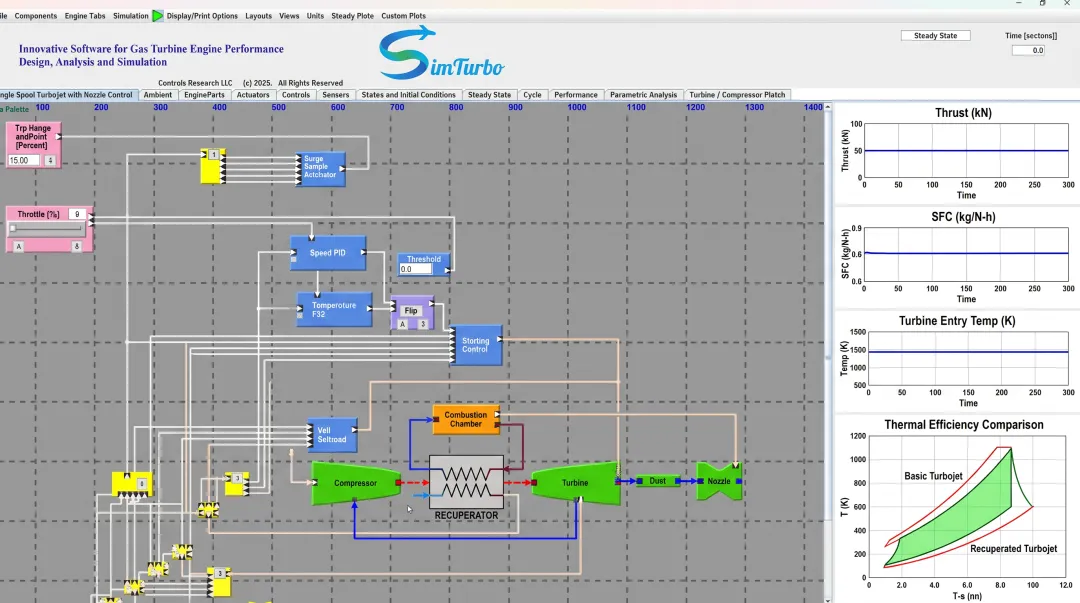This screenshot has height=603, width=1080.
Task: Click the Throttle slider track
Action: (46, 228)
